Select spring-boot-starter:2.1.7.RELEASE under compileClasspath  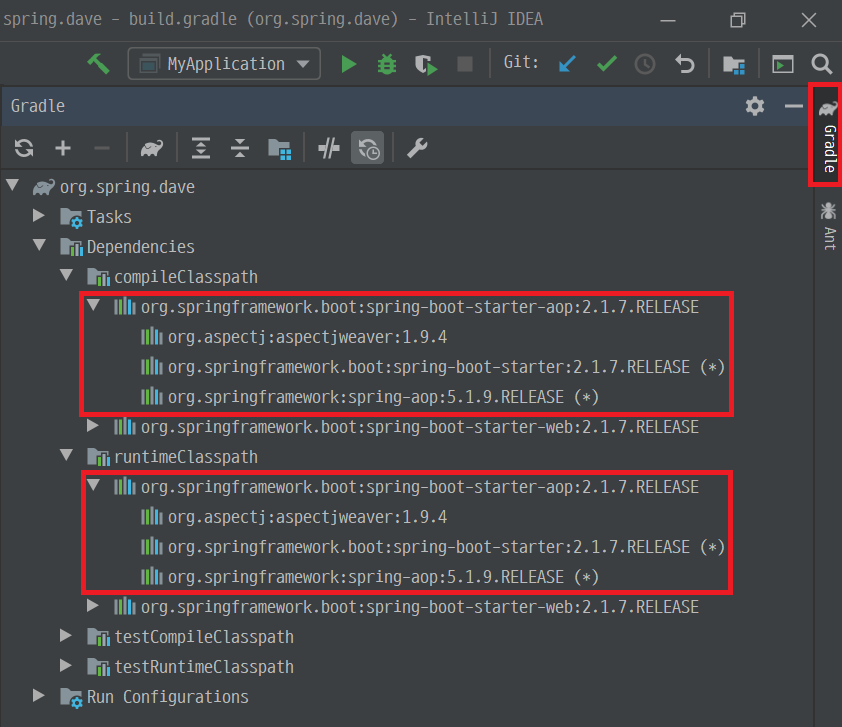tap(446, 367)
